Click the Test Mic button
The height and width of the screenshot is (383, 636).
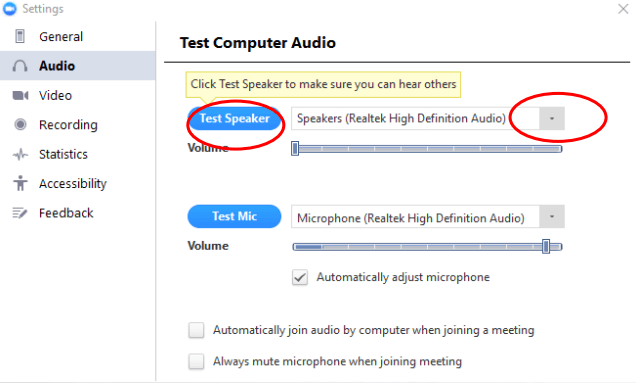[234, 216]
